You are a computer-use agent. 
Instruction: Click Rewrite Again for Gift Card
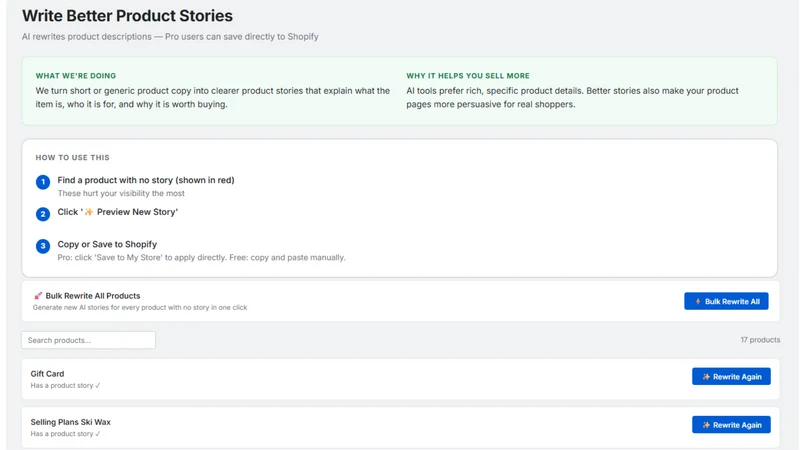[731, 377]
